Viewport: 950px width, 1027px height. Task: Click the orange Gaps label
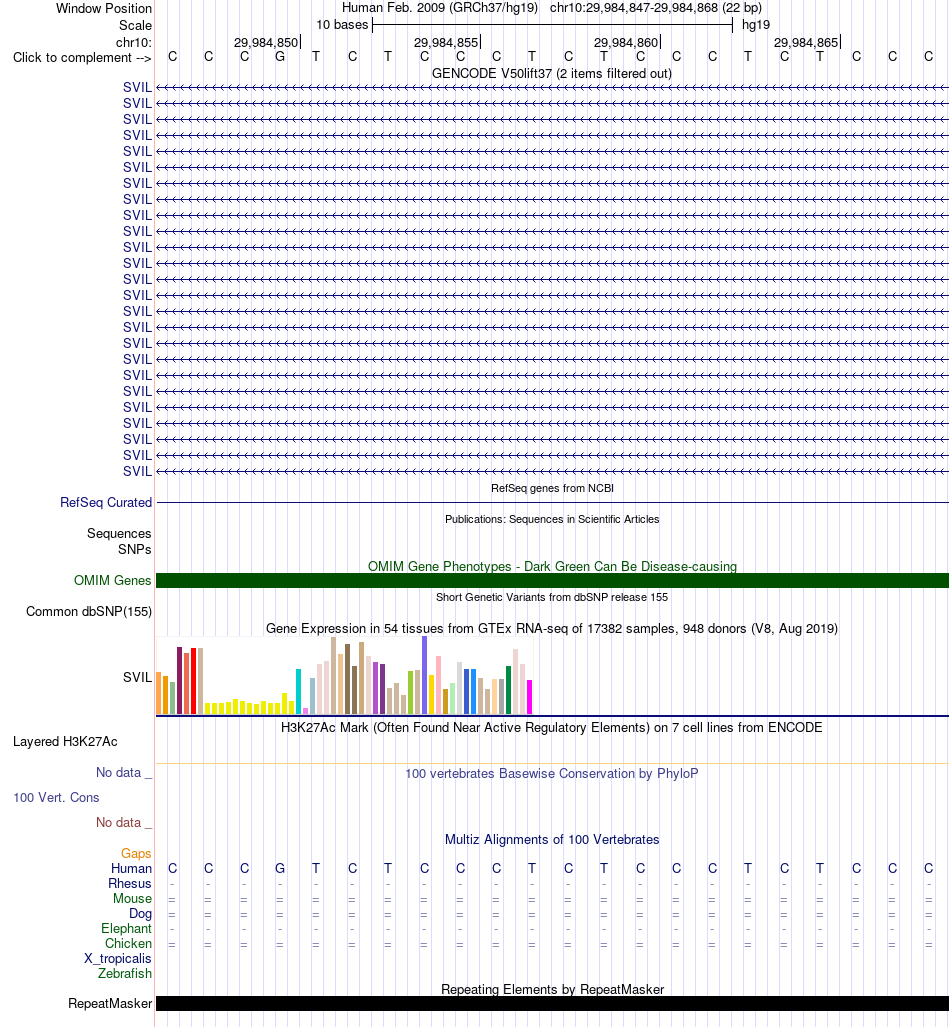(136, 853)
